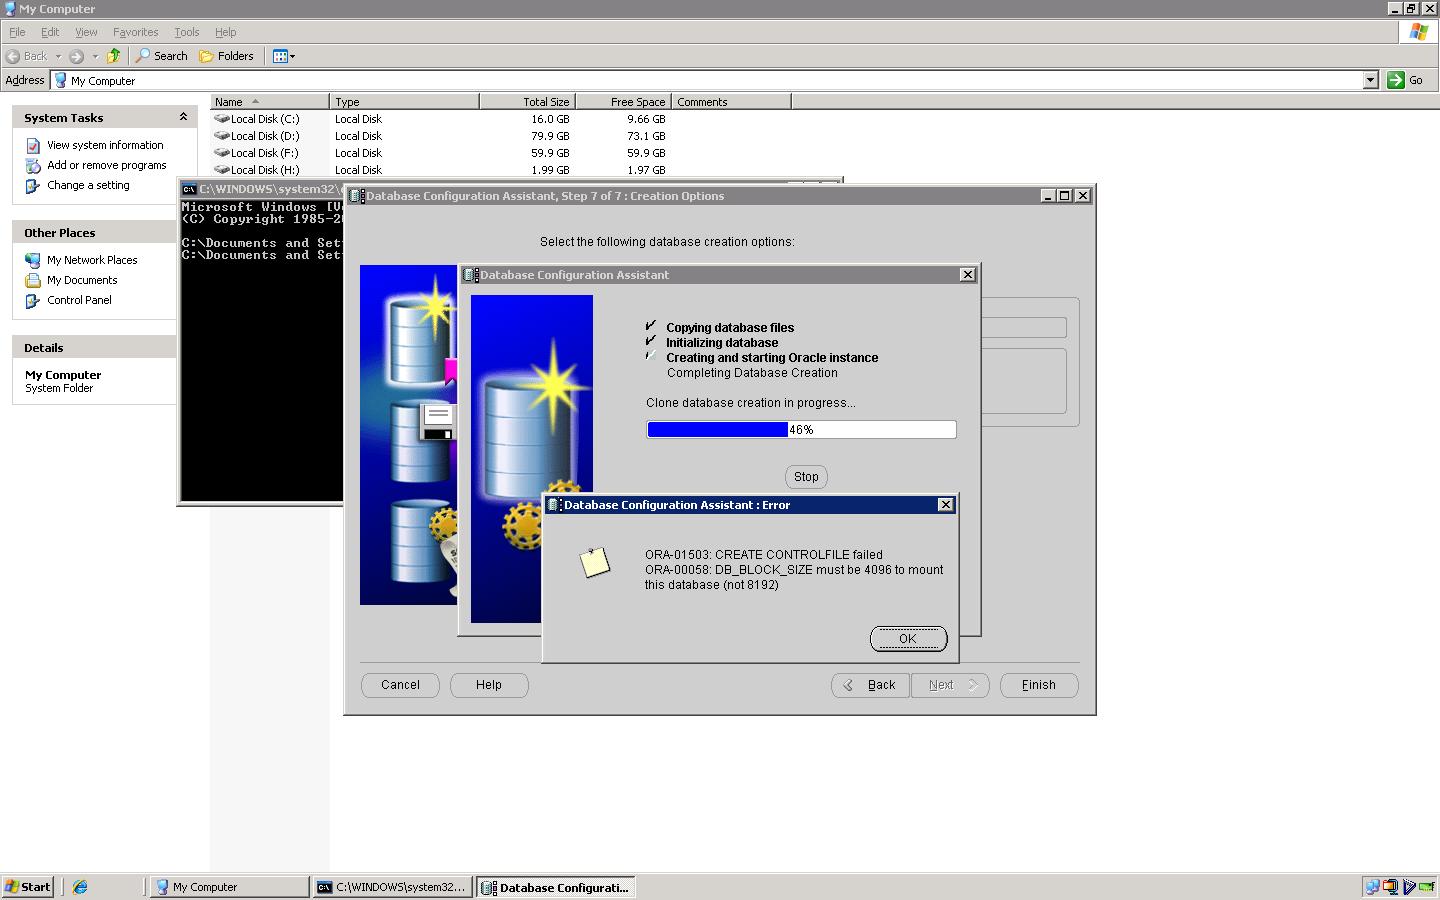1440x900 pixels.
Task: Maximize the Database Configuration Assistant wizard
Action: pyautogui.click(x=1065, y=196)
